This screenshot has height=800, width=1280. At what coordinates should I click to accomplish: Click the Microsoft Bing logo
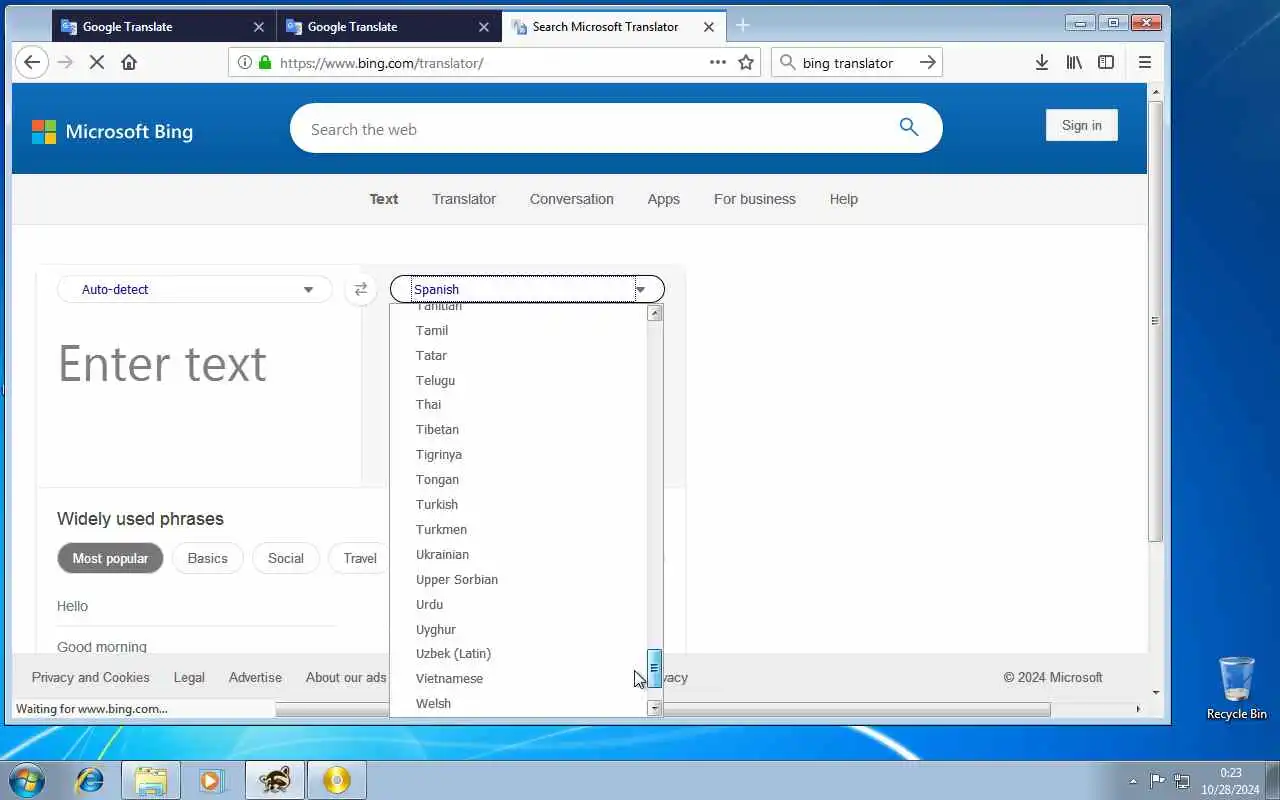(112, 131)
